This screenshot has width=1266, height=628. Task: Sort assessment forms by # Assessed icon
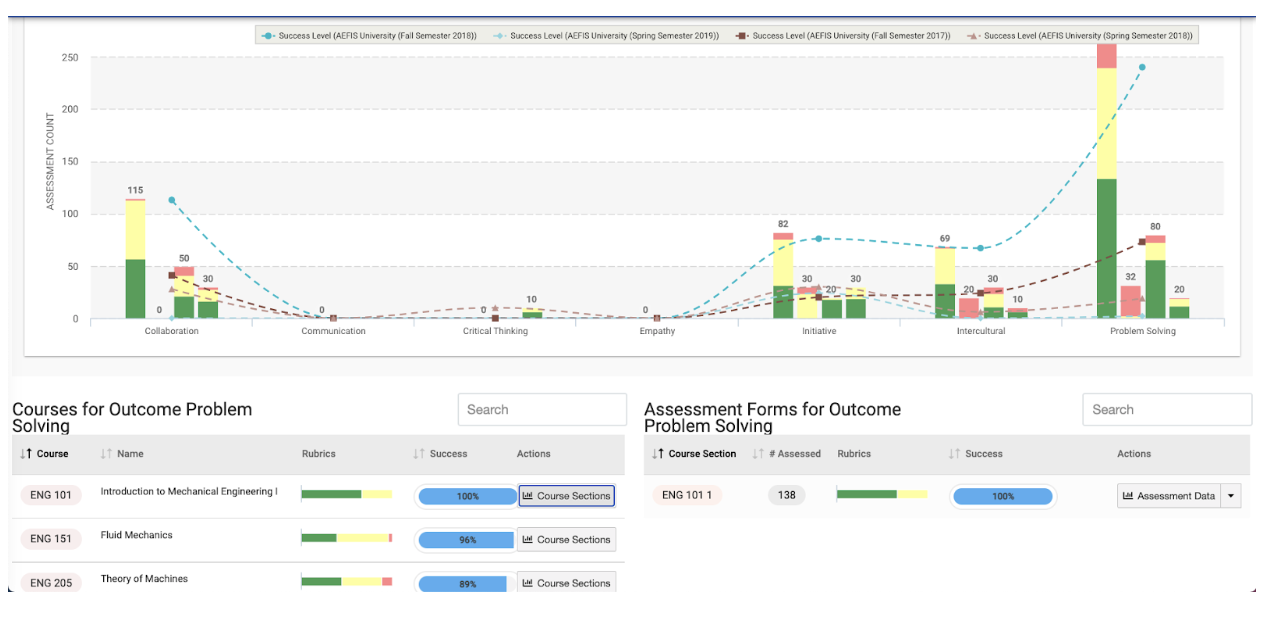tap(758, 454)
